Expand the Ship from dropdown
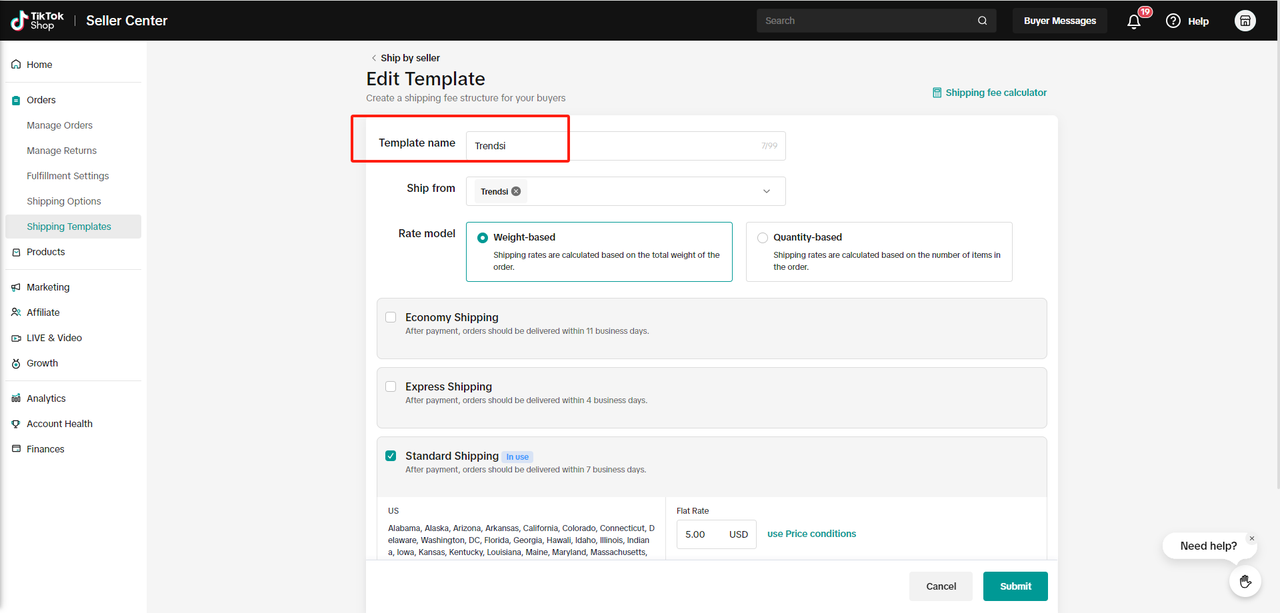Viewport: 1280px width, 613px height. click(766, 191)
